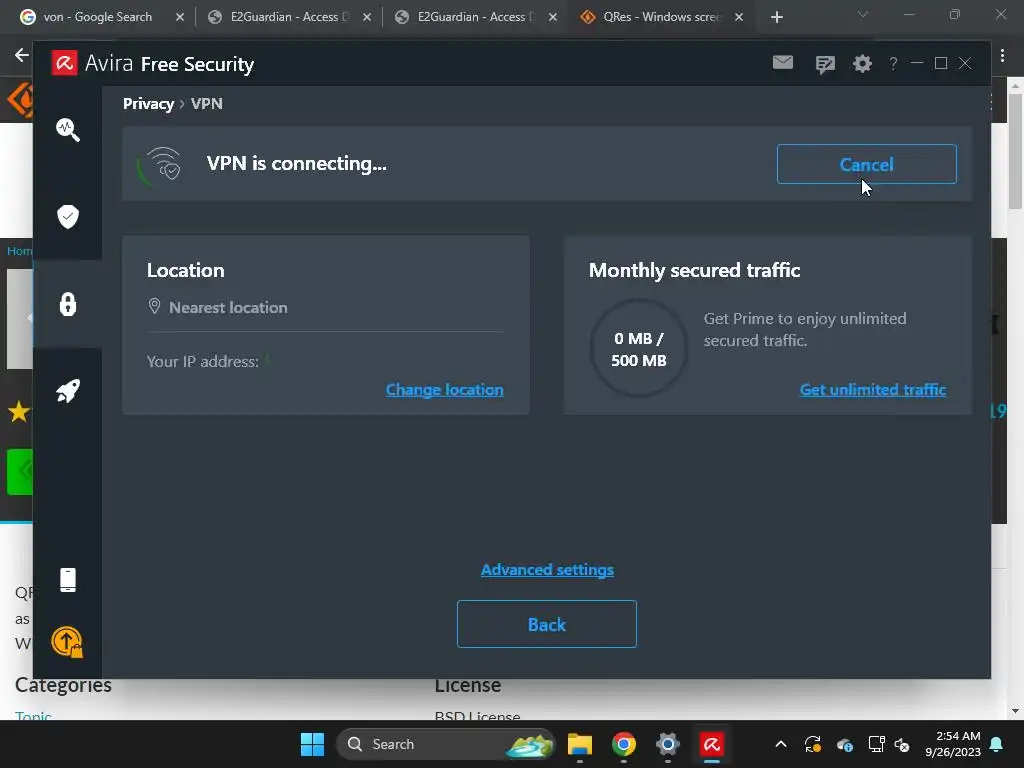Select the Privacy padlock sidebar icon
This screenshot has width=1024, height=768.
pos(68,304)
